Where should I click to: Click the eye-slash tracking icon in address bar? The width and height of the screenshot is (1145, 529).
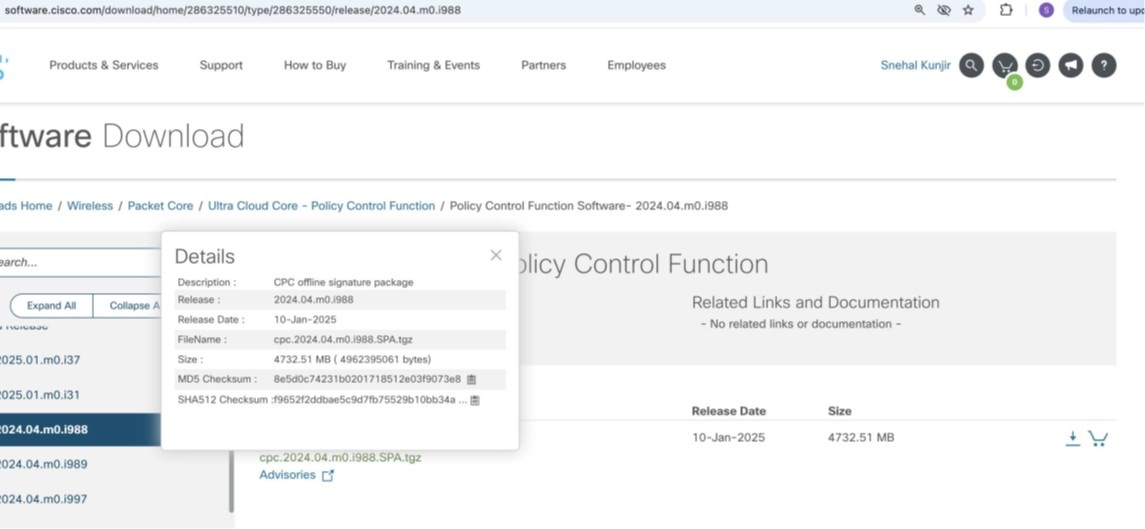[x=943, y=10]
